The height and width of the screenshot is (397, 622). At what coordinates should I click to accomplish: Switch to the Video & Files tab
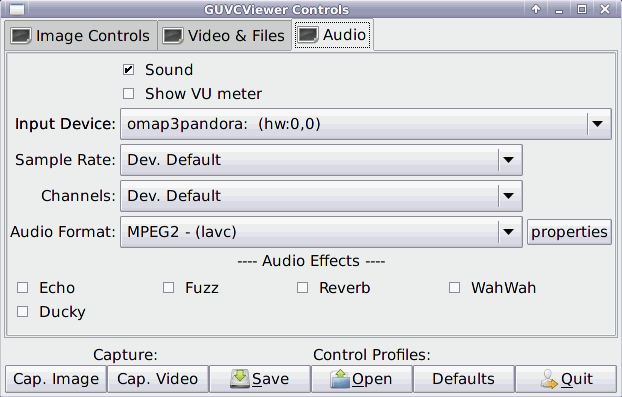click(x=225, y=36)
